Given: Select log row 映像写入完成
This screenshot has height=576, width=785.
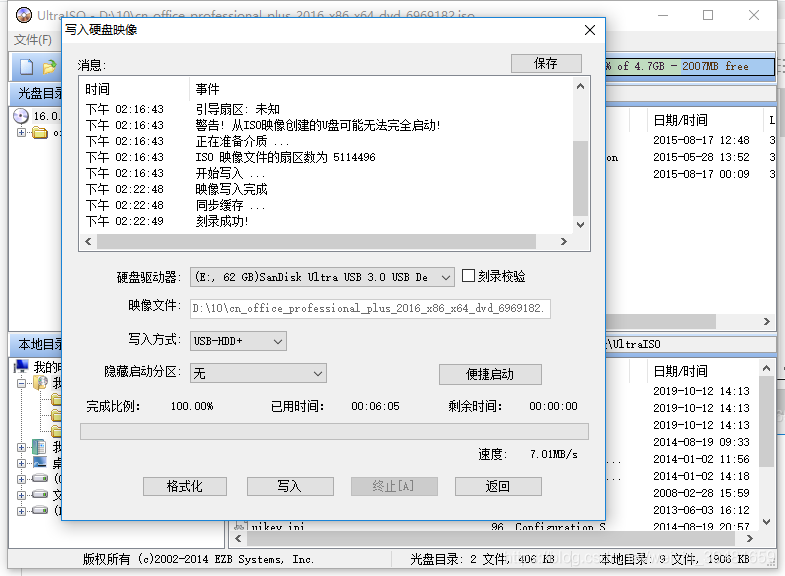Looking at the screenshot, I should click(231, 190).
